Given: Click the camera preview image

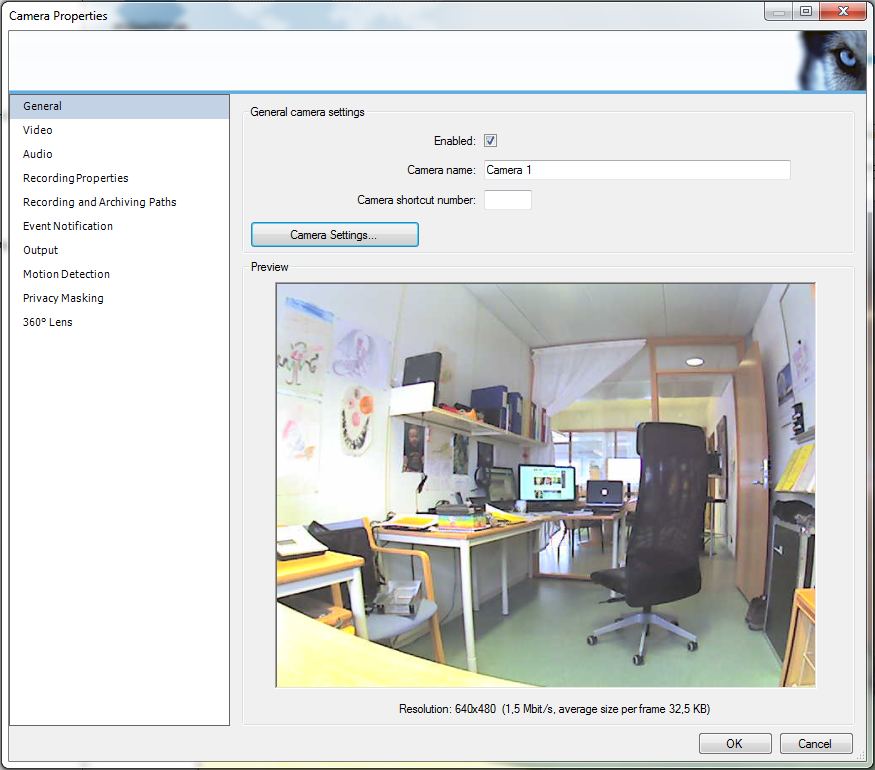Looking at the screenshot, I should click(545, 485).
